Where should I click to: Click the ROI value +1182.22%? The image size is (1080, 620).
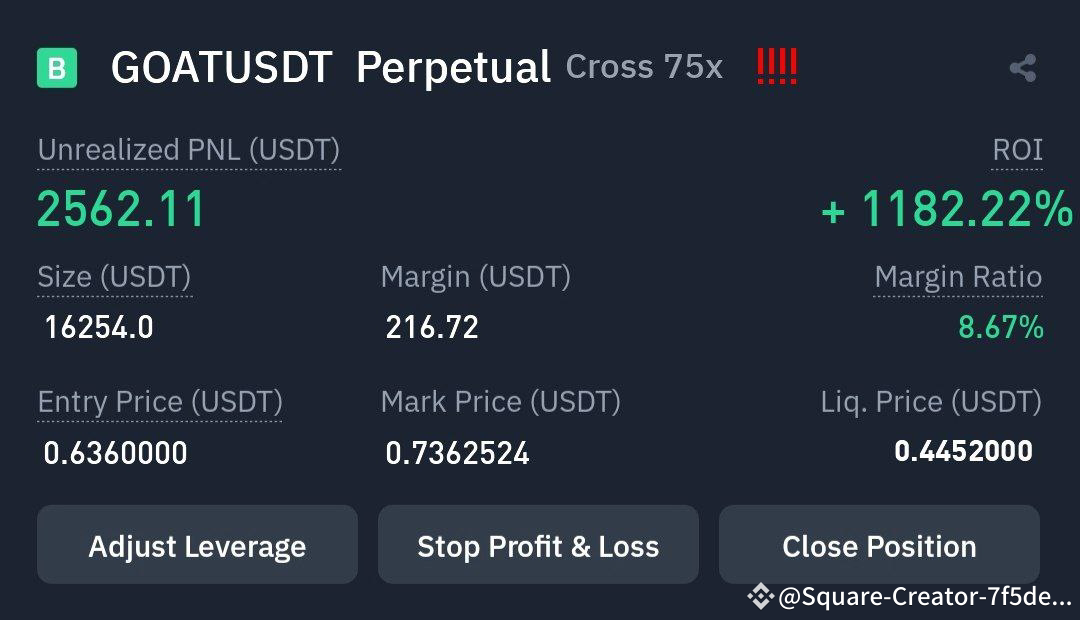click(x=946, y=211)
